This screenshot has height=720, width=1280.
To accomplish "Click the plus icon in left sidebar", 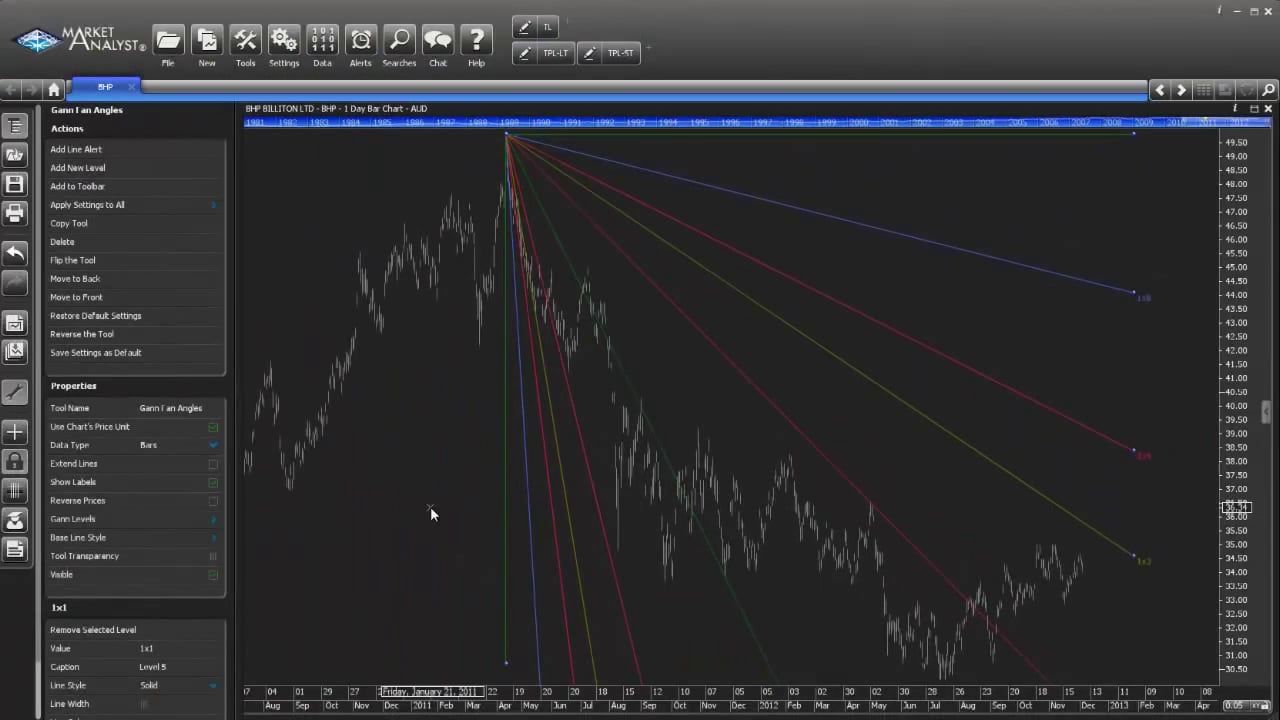I will [14, 432].
